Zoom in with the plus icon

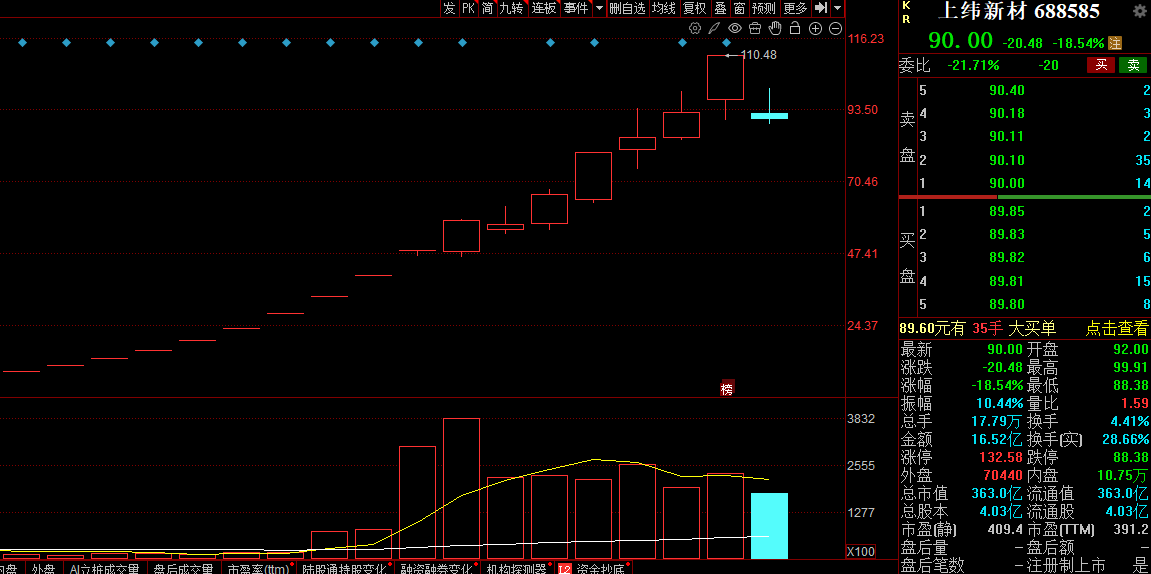[815, 29]
